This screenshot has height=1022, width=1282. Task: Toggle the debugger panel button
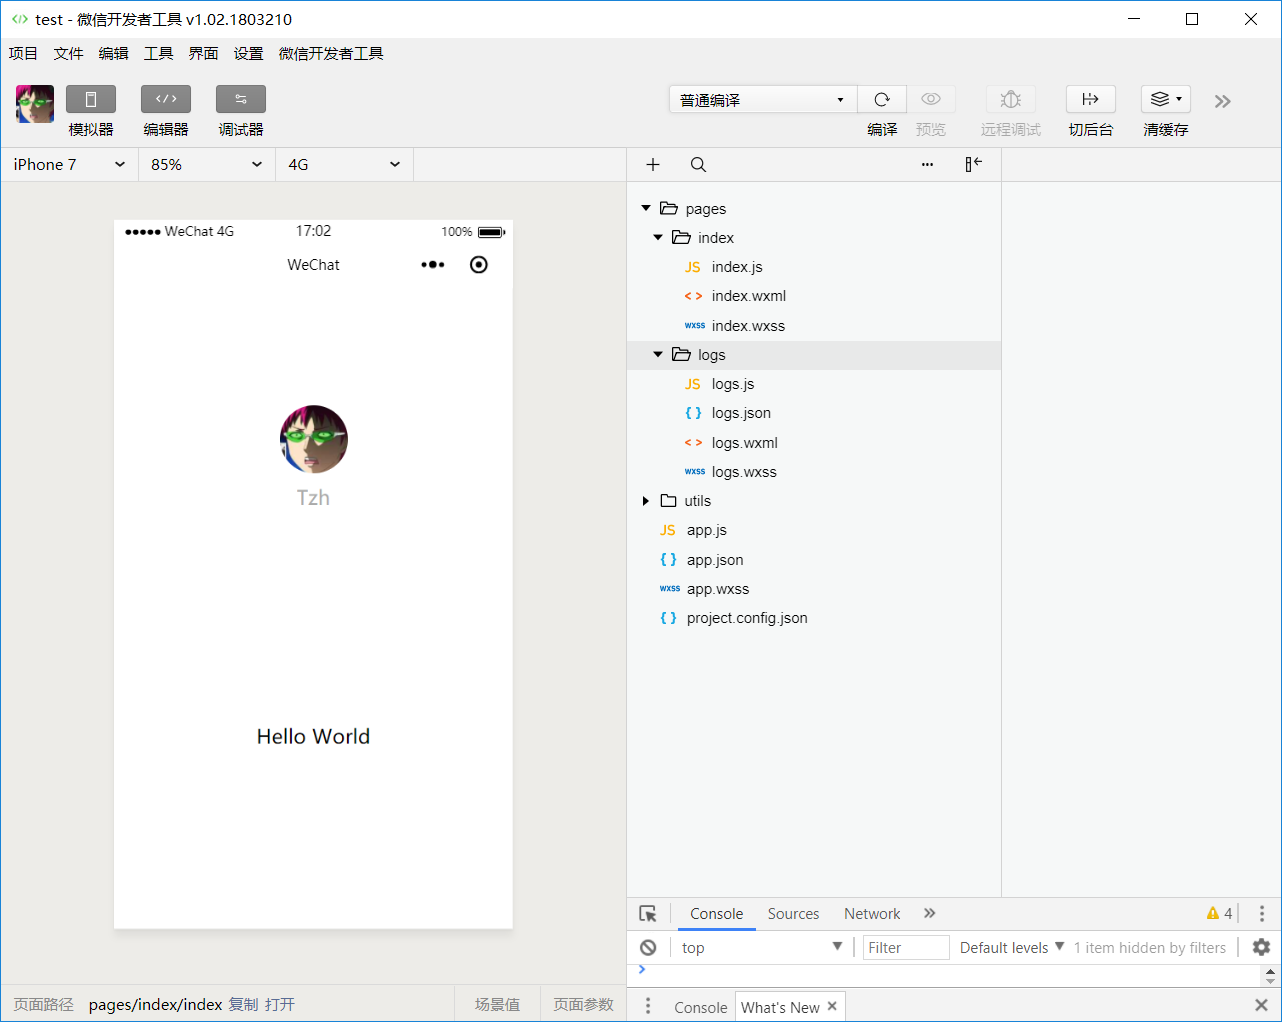241,99
